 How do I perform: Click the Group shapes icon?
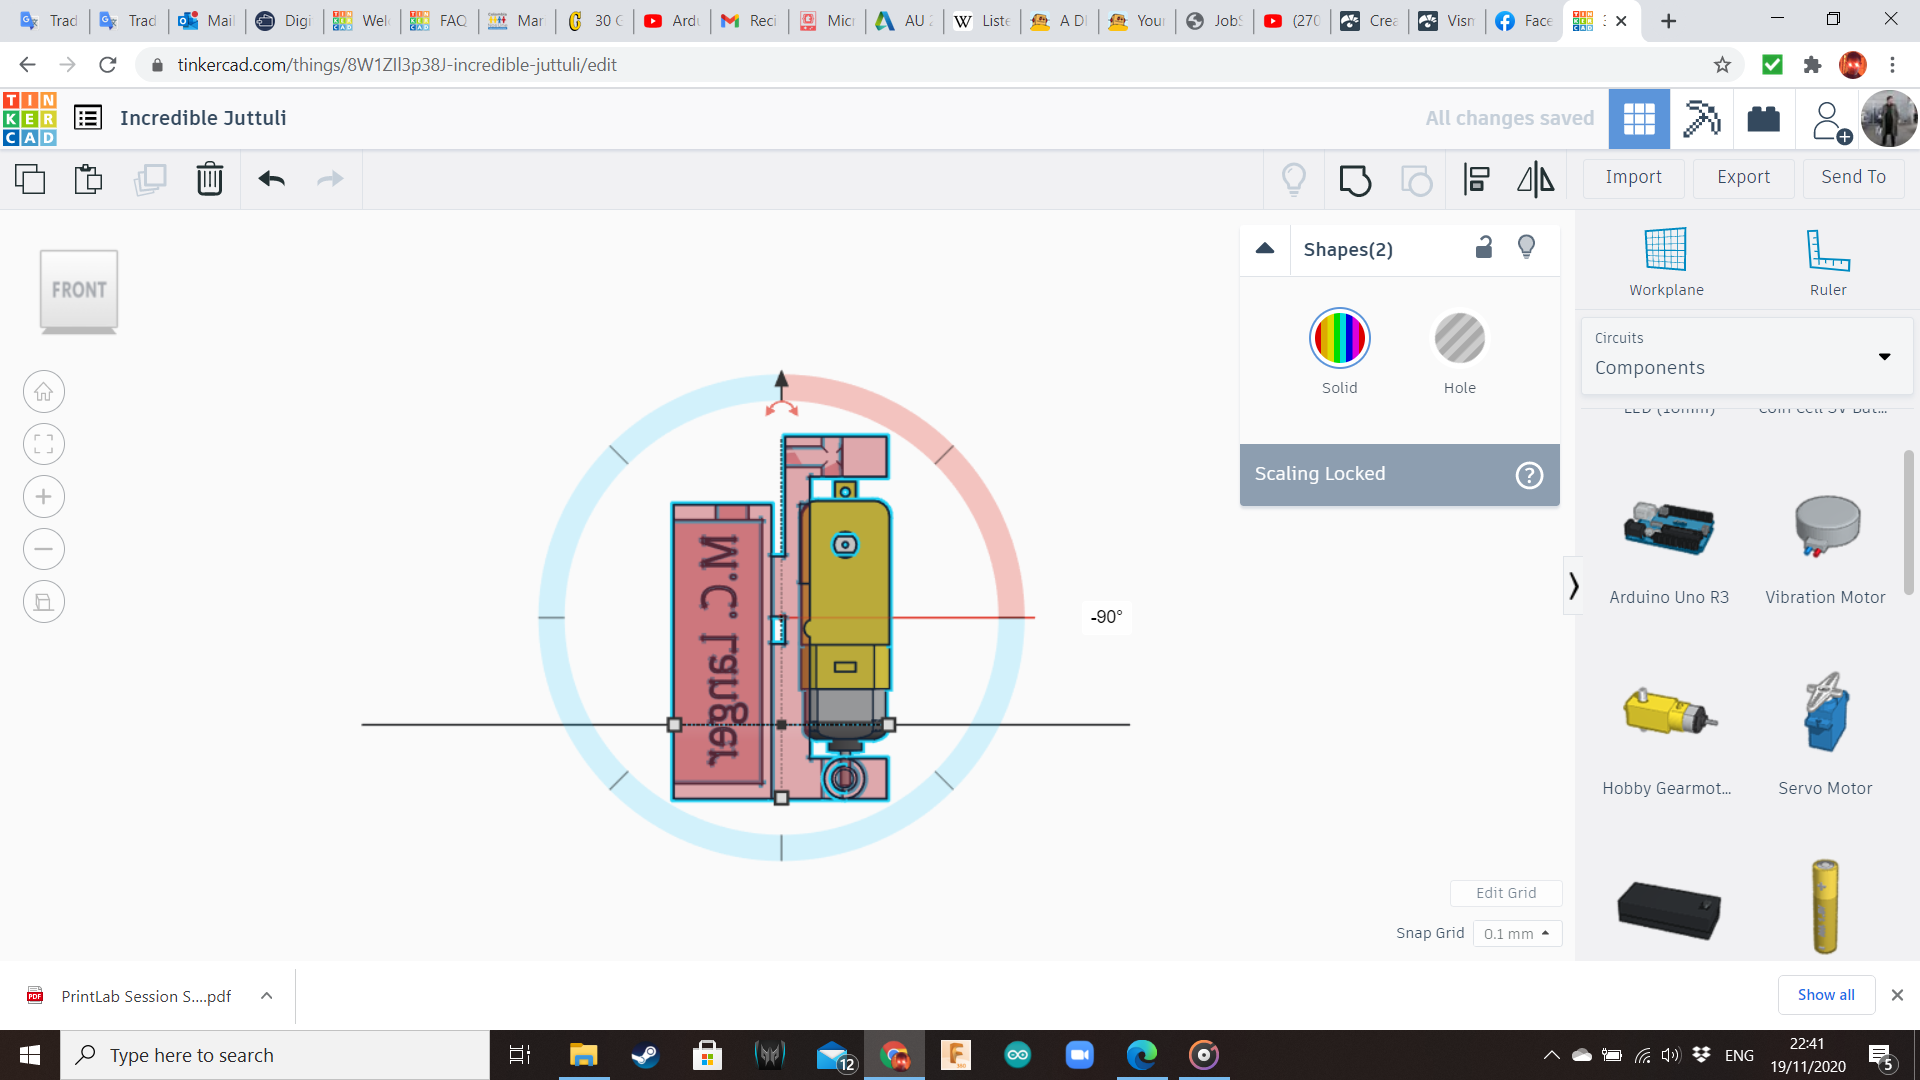pos(1355,180)
